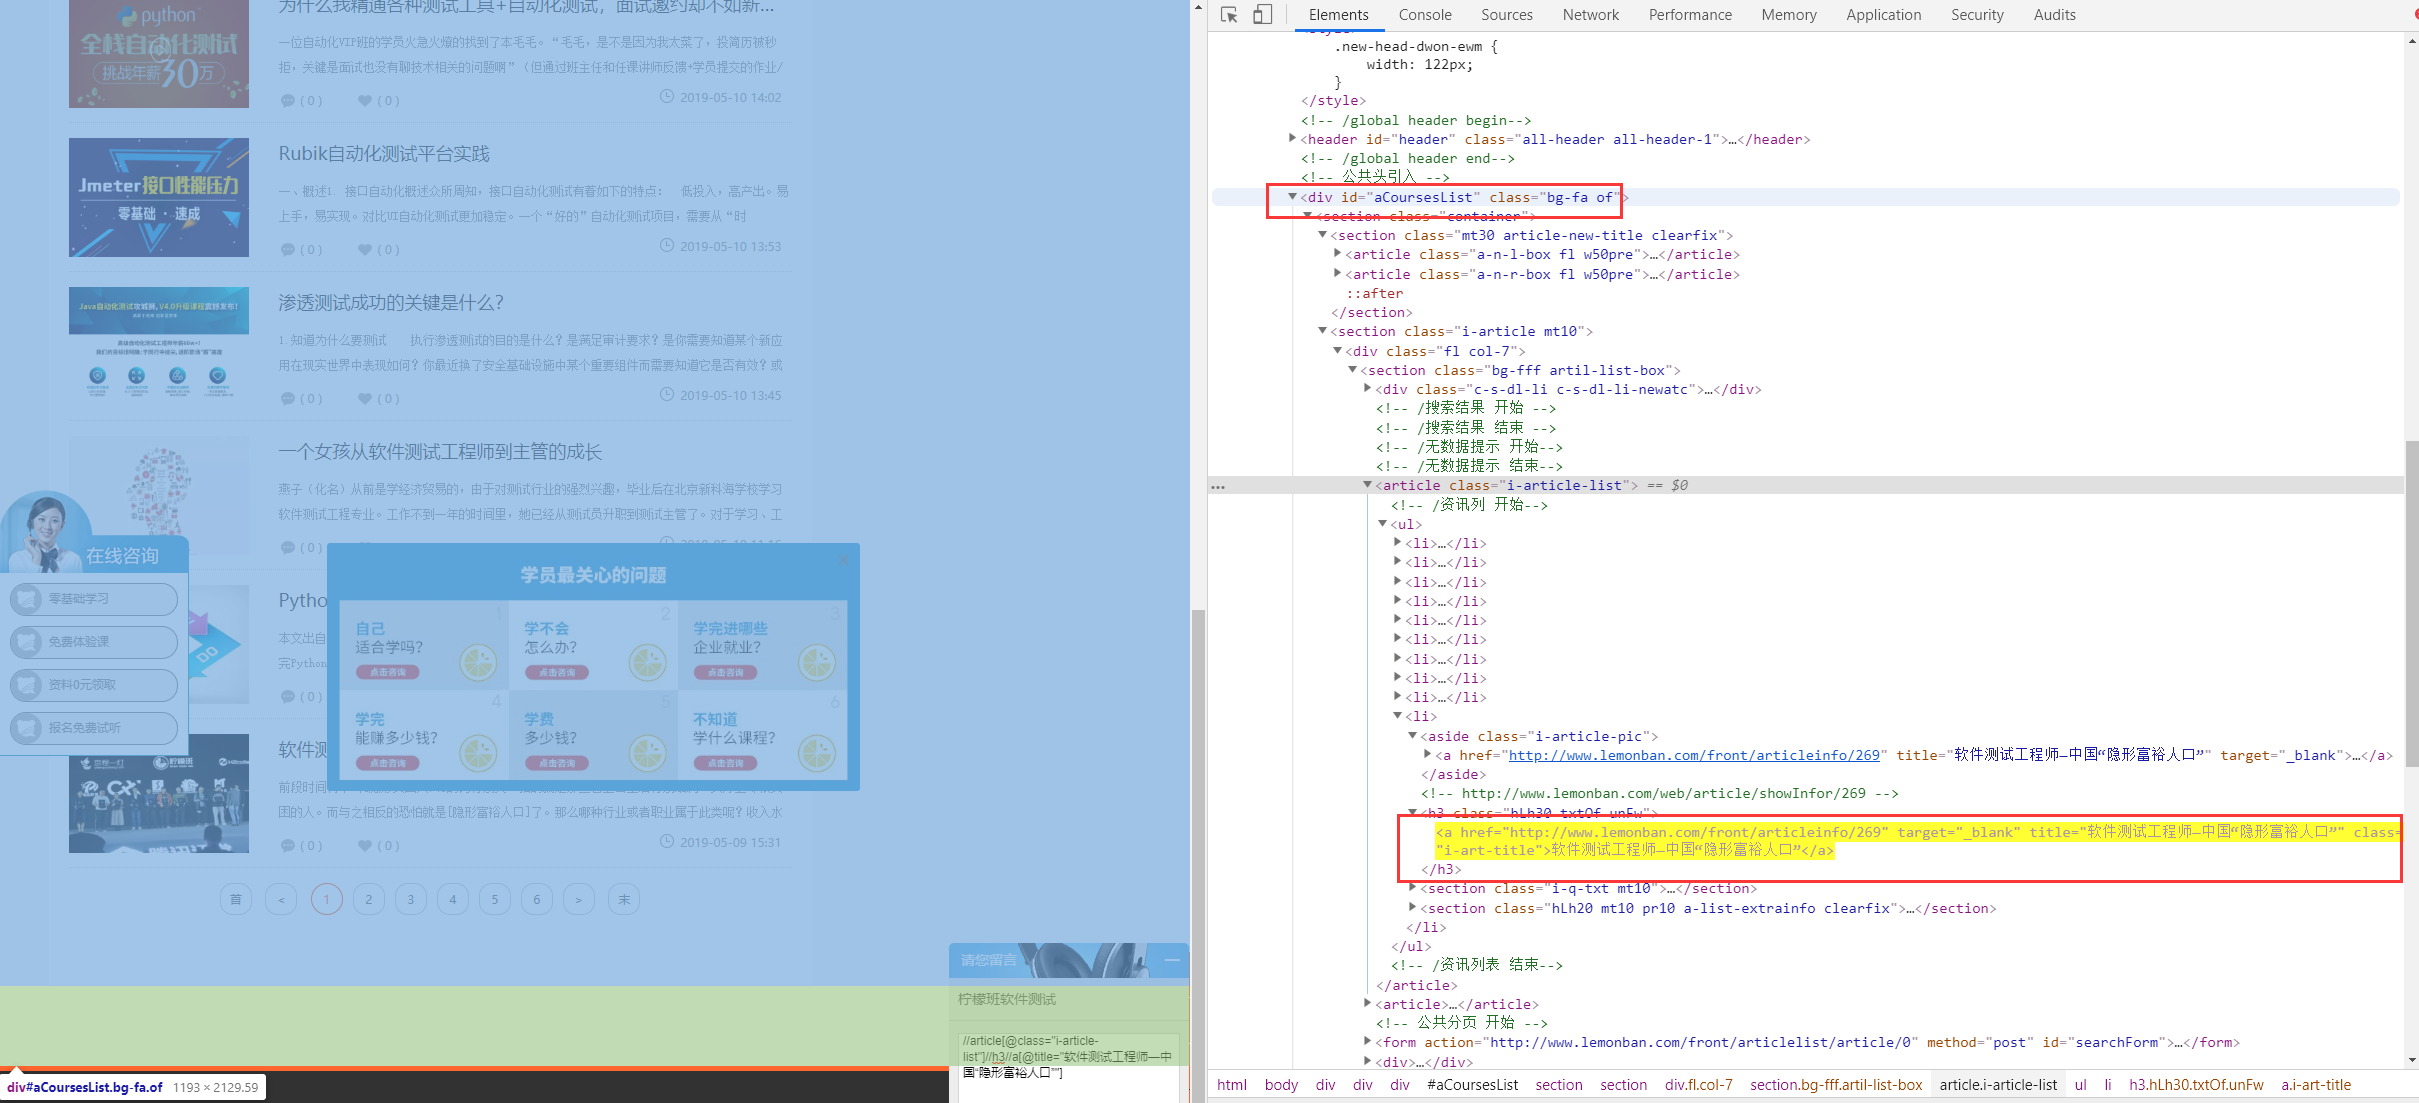Click the '...' options beside selected article node
Image resolution: width=2419 pixels, height=1103 pixels.
[x=1218, y=486]
